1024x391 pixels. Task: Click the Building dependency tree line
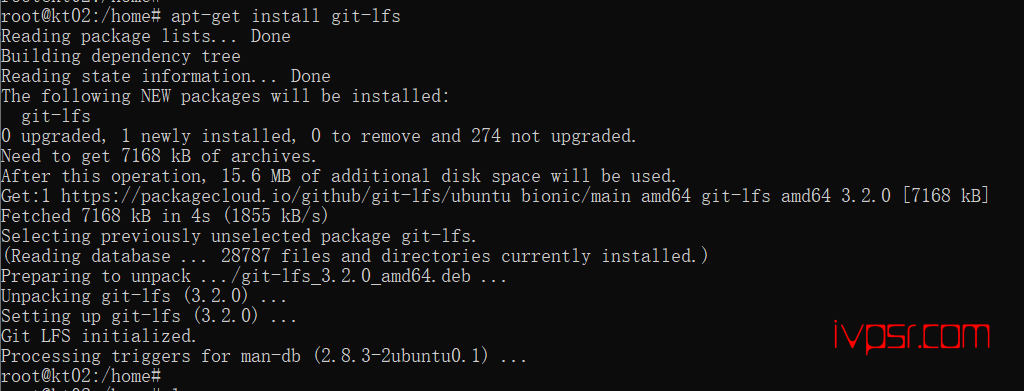(121, 57)
